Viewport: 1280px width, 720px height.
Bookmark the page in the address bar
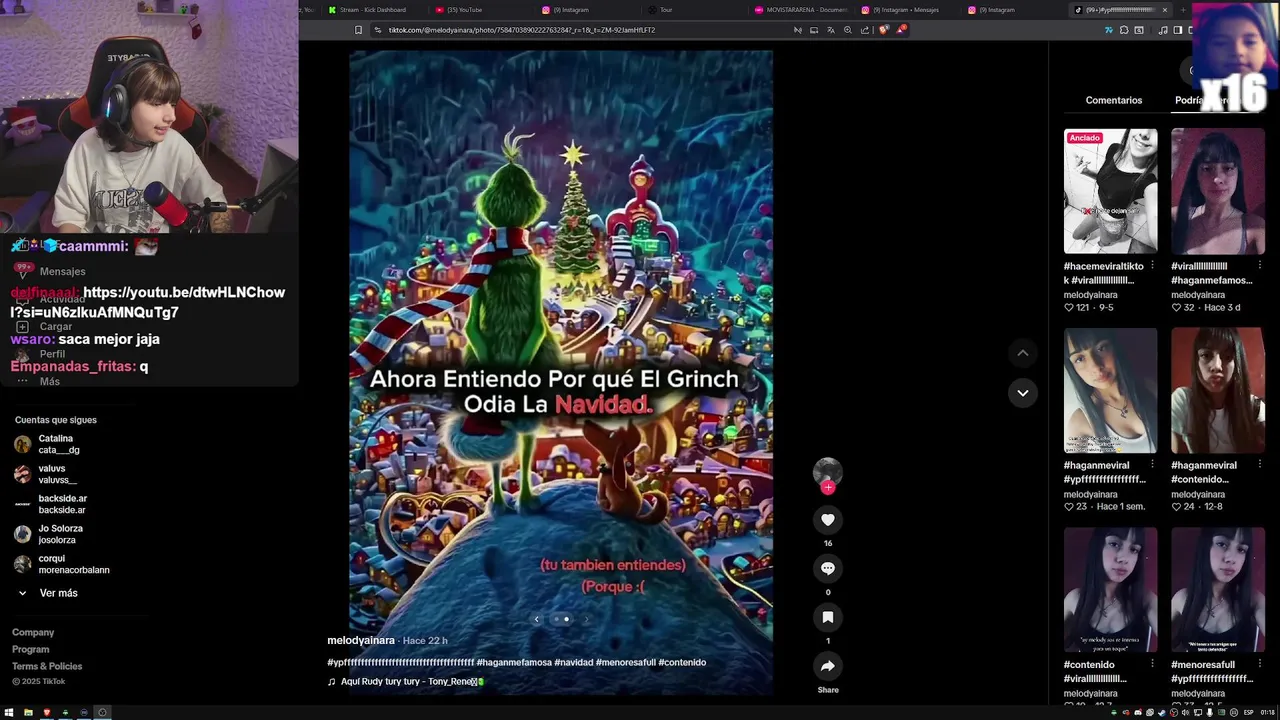pos(358,30)
